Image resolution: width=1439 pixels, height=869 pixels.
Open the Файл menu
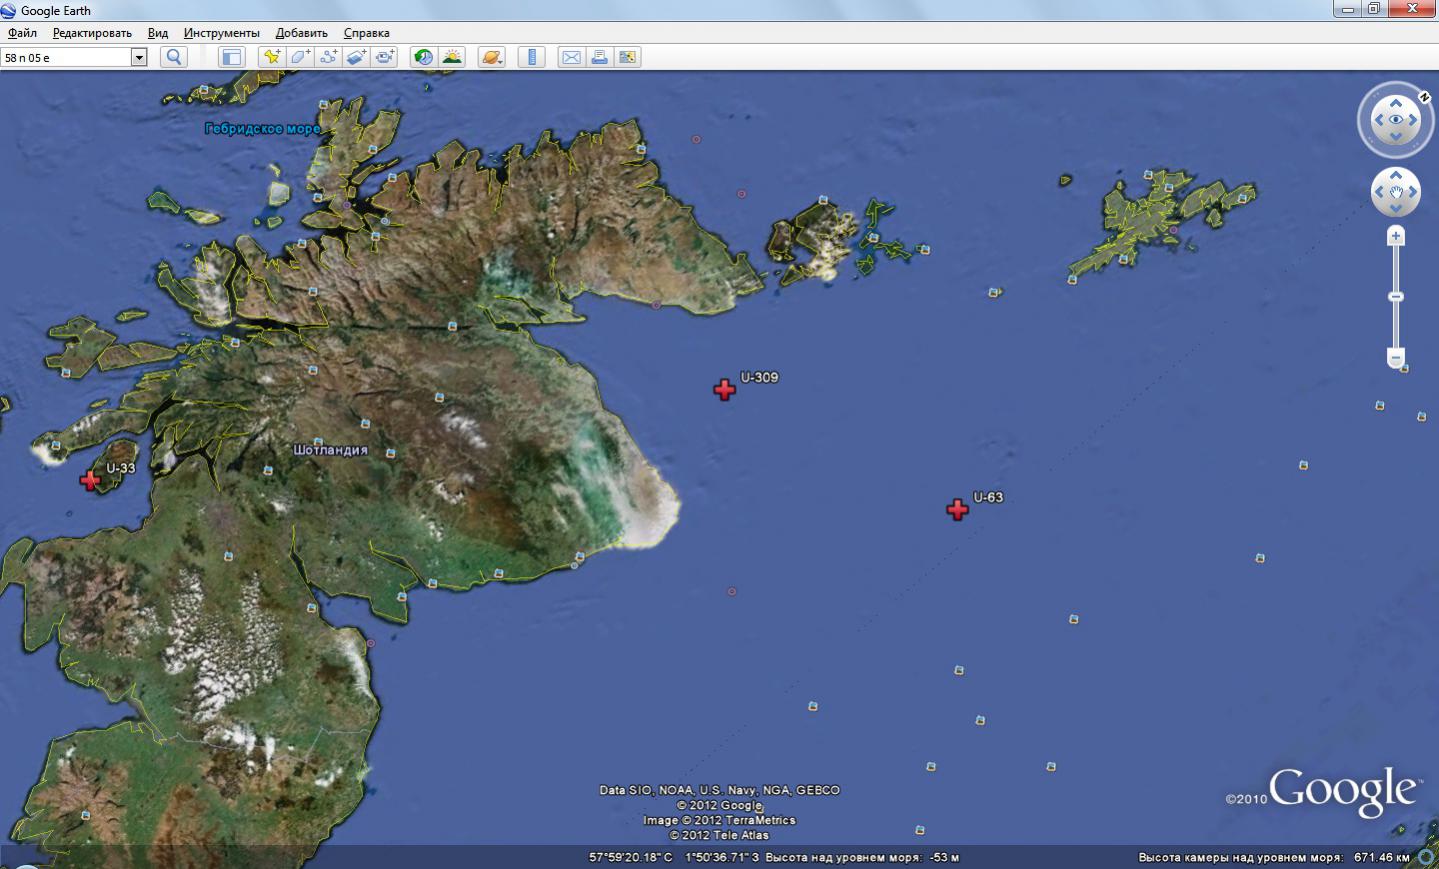22,33
